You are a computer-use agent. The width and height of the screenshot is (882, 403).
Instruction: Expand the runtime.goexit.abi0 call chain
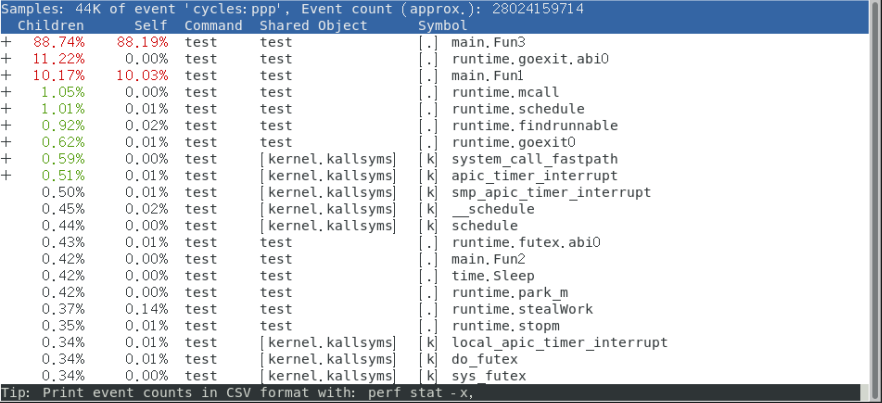[6, 59]
